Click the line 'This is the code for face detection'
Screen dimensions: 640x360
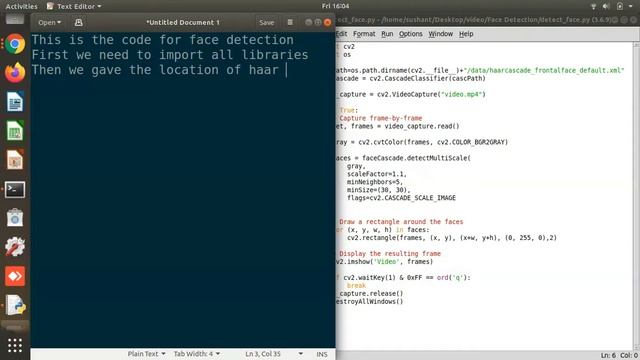pyautogui.click(x=162, y=40)
